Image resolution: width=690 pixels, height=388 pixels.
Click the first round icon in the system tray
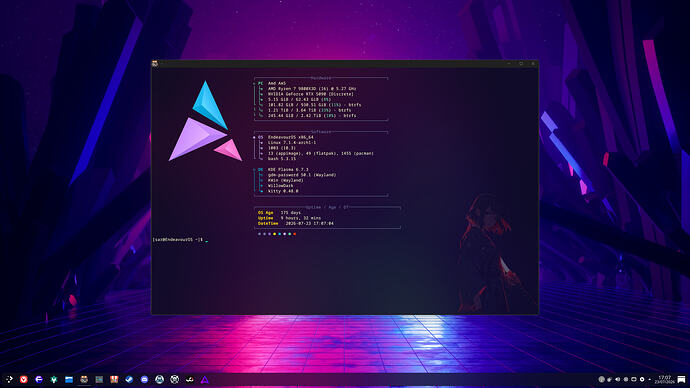pyautogui.click(x=602, y=379)
